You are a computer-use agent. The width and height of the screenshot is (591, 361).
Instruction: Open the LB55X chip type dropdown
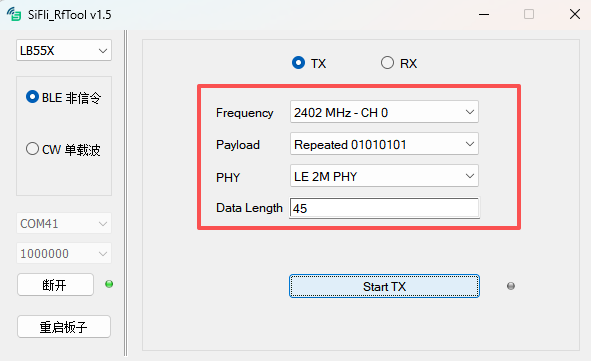(64, 50)
